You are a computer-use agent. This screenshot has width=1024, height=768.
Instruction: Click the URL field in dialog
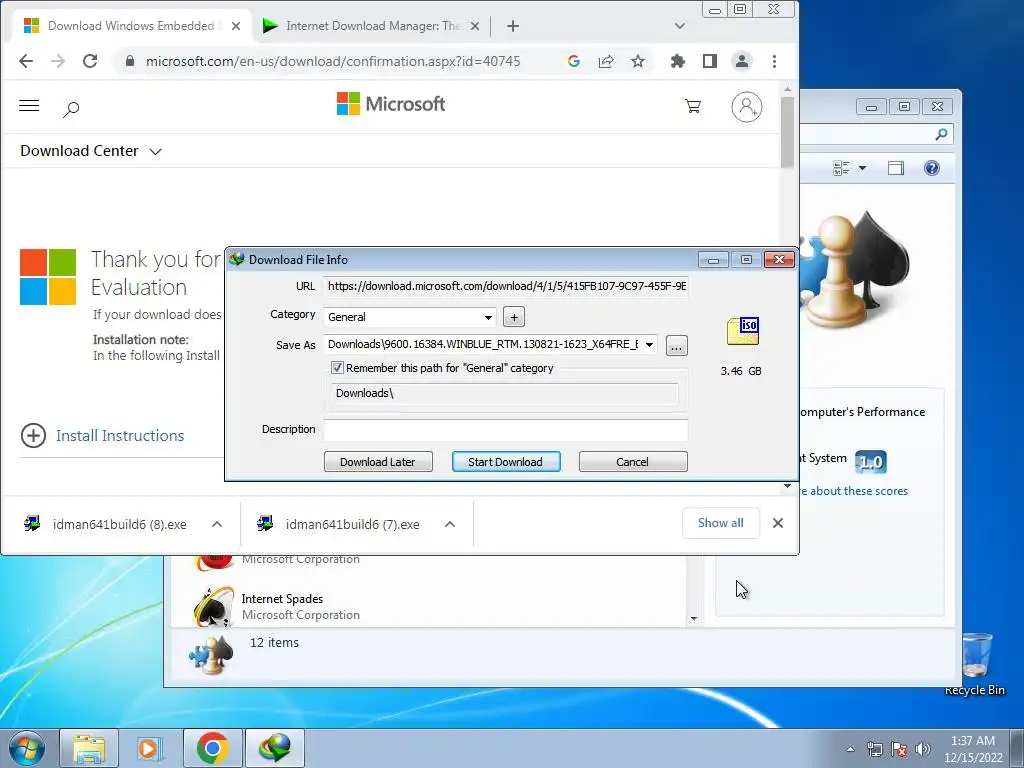pos(506,286)
